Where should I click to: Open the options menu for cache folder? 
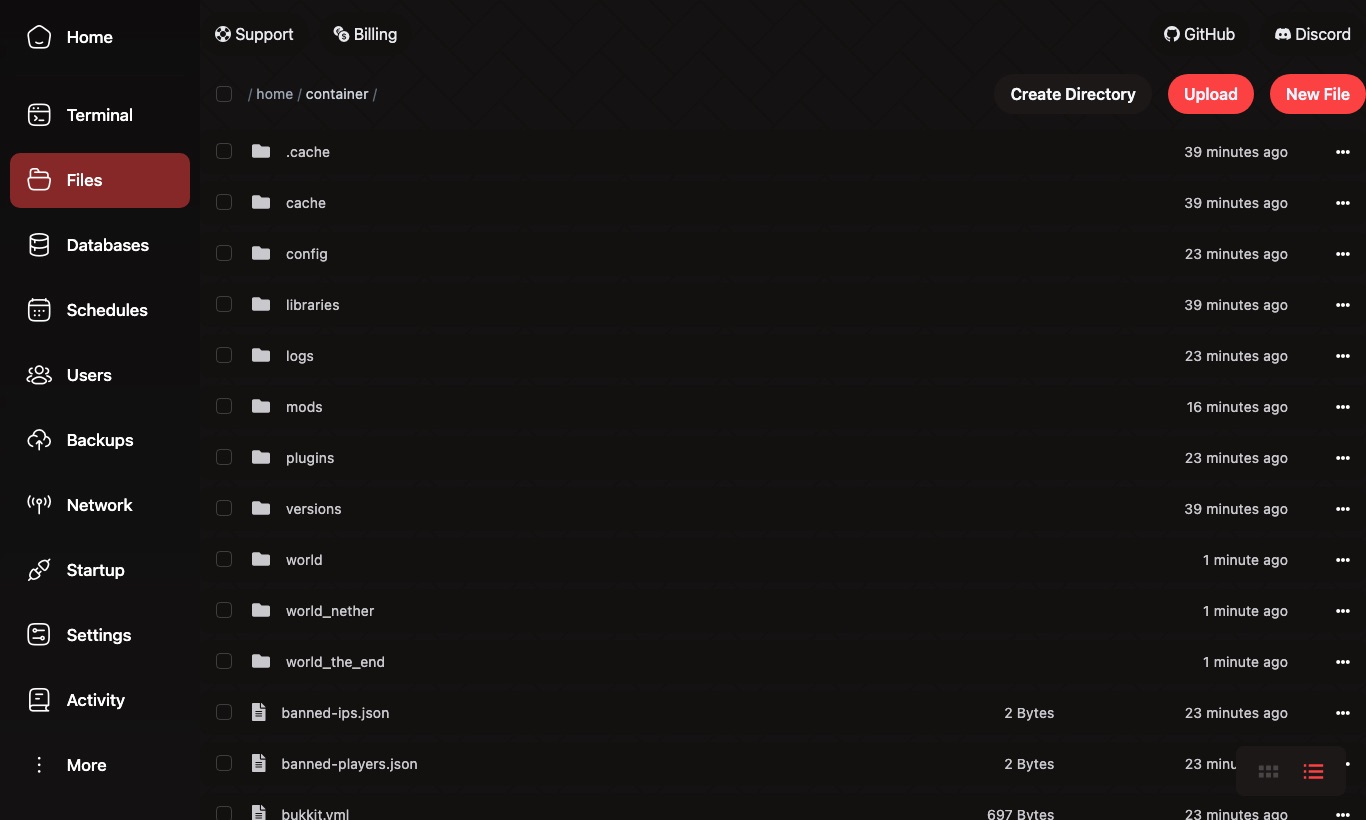(1343, 203)
